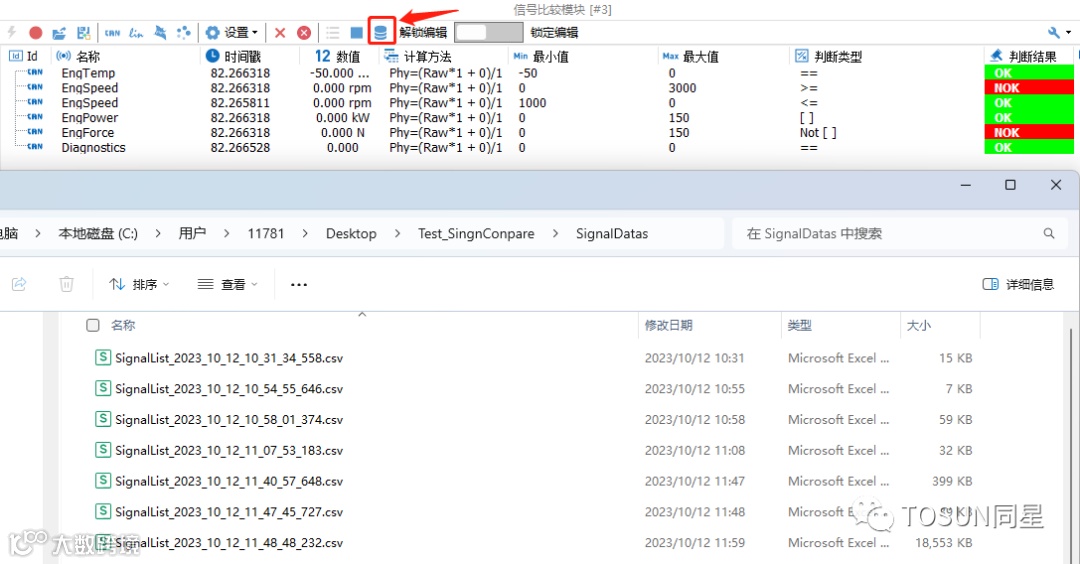Click the blue square stop icon
The image size is (1080, 564).
(357, 32)
